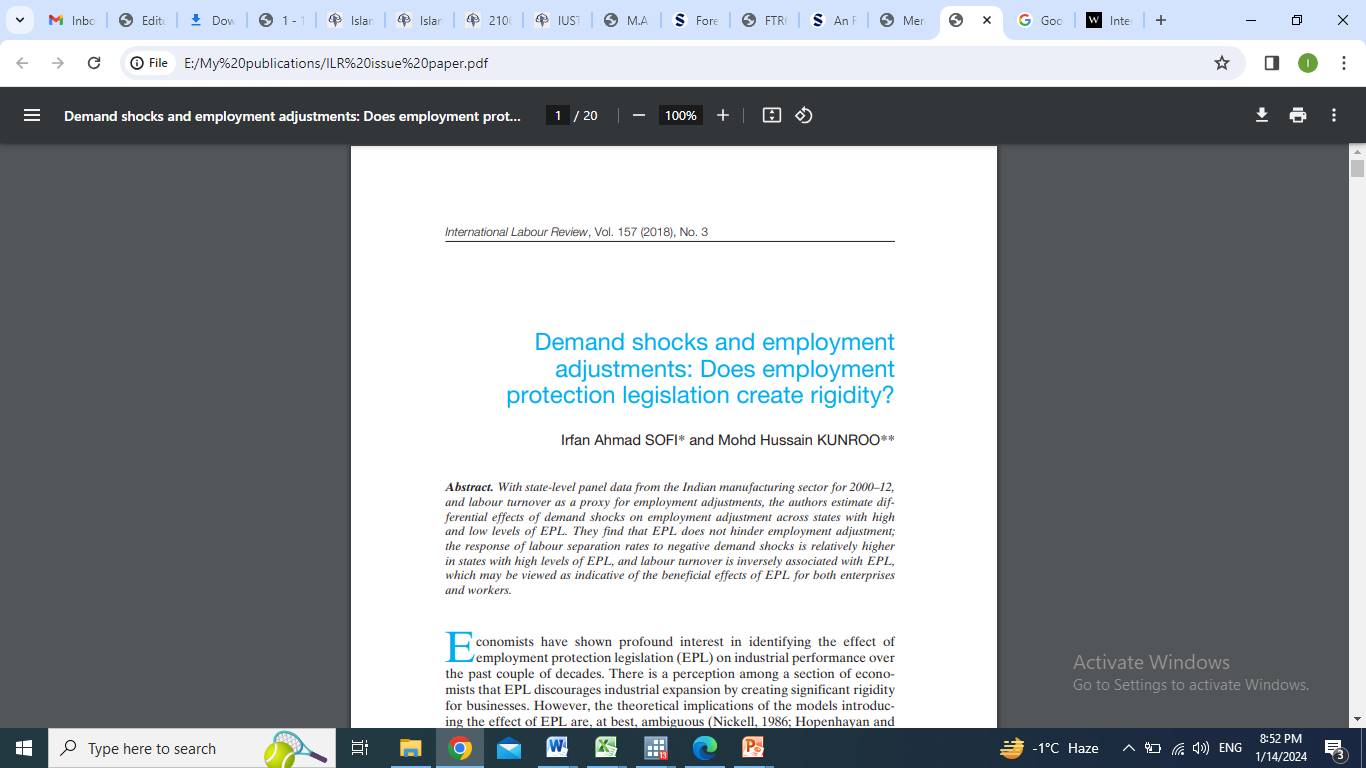Open the browser side panel

pyautogui.click(x=1272, y=63)
